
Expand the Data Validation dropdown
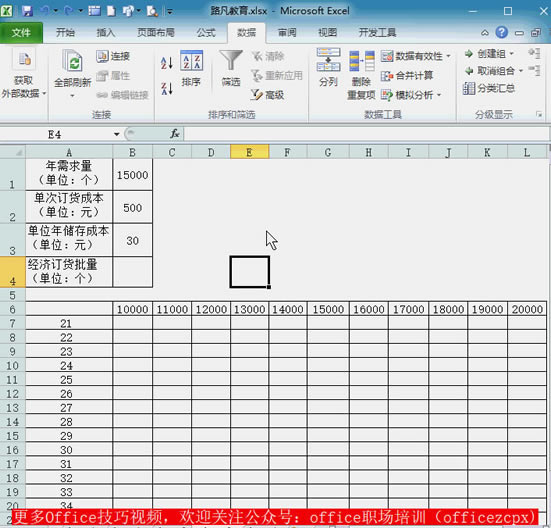[x=448, y=56]
